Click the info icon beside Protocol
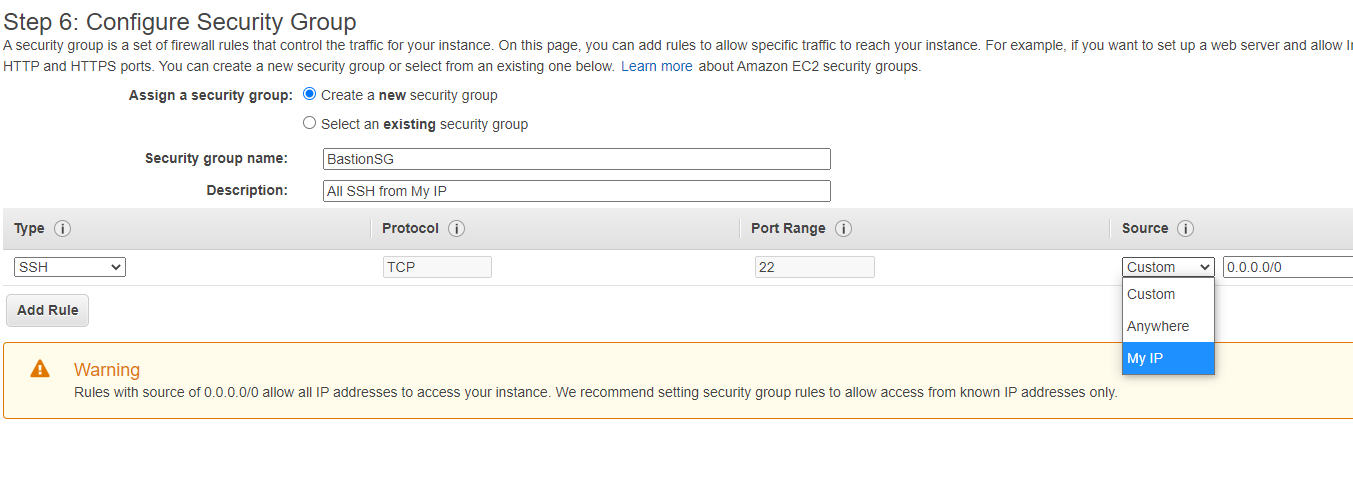 [x=456, y=229]
